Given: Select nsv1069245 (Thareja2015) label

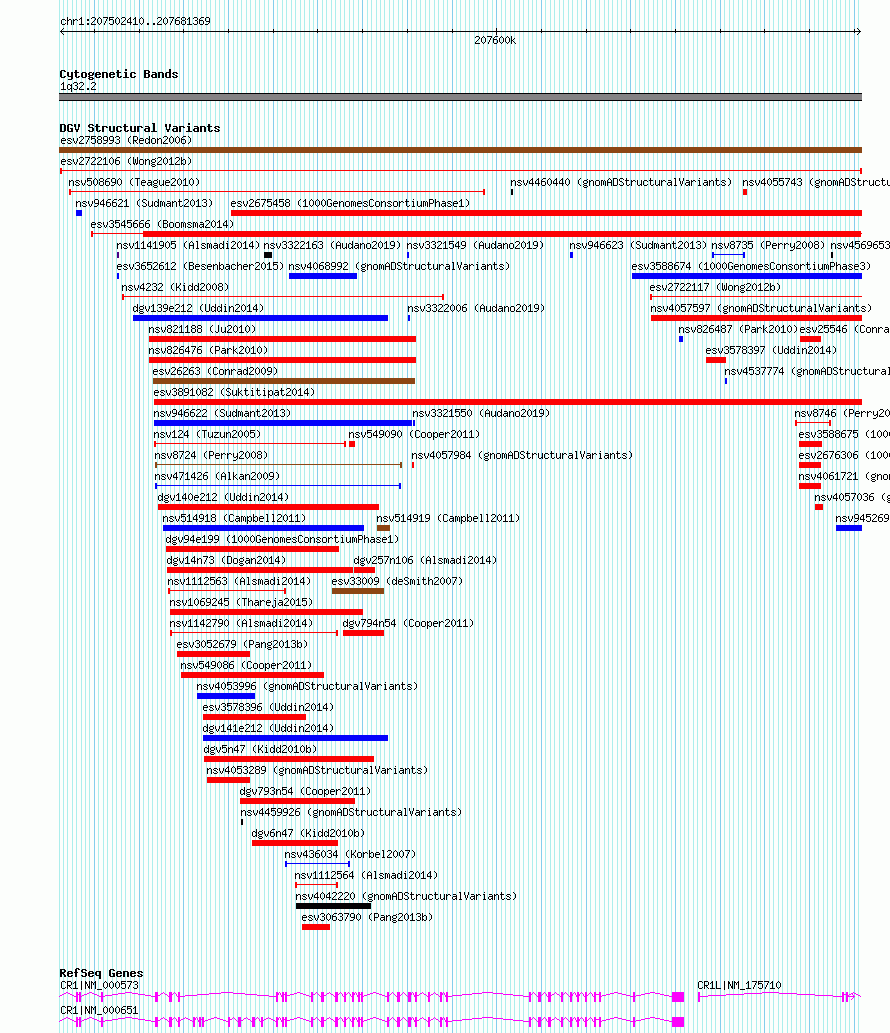Looking at the screenshot, I should point(241,604).
